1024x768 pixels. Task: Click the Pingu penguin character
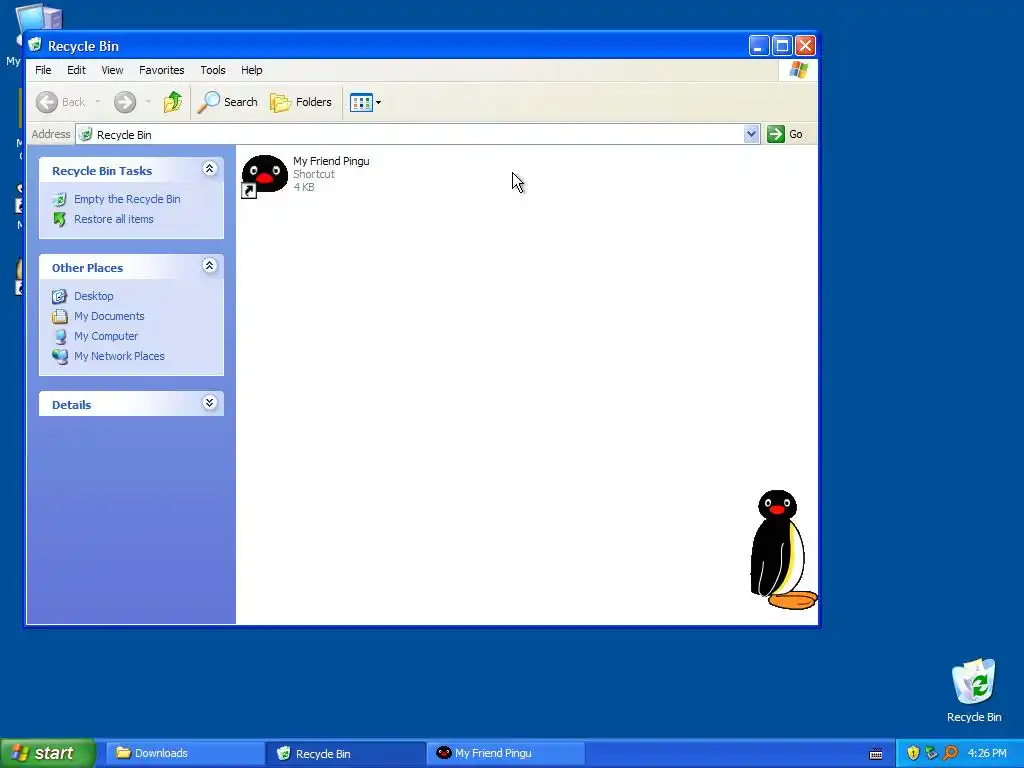point(782,550)
